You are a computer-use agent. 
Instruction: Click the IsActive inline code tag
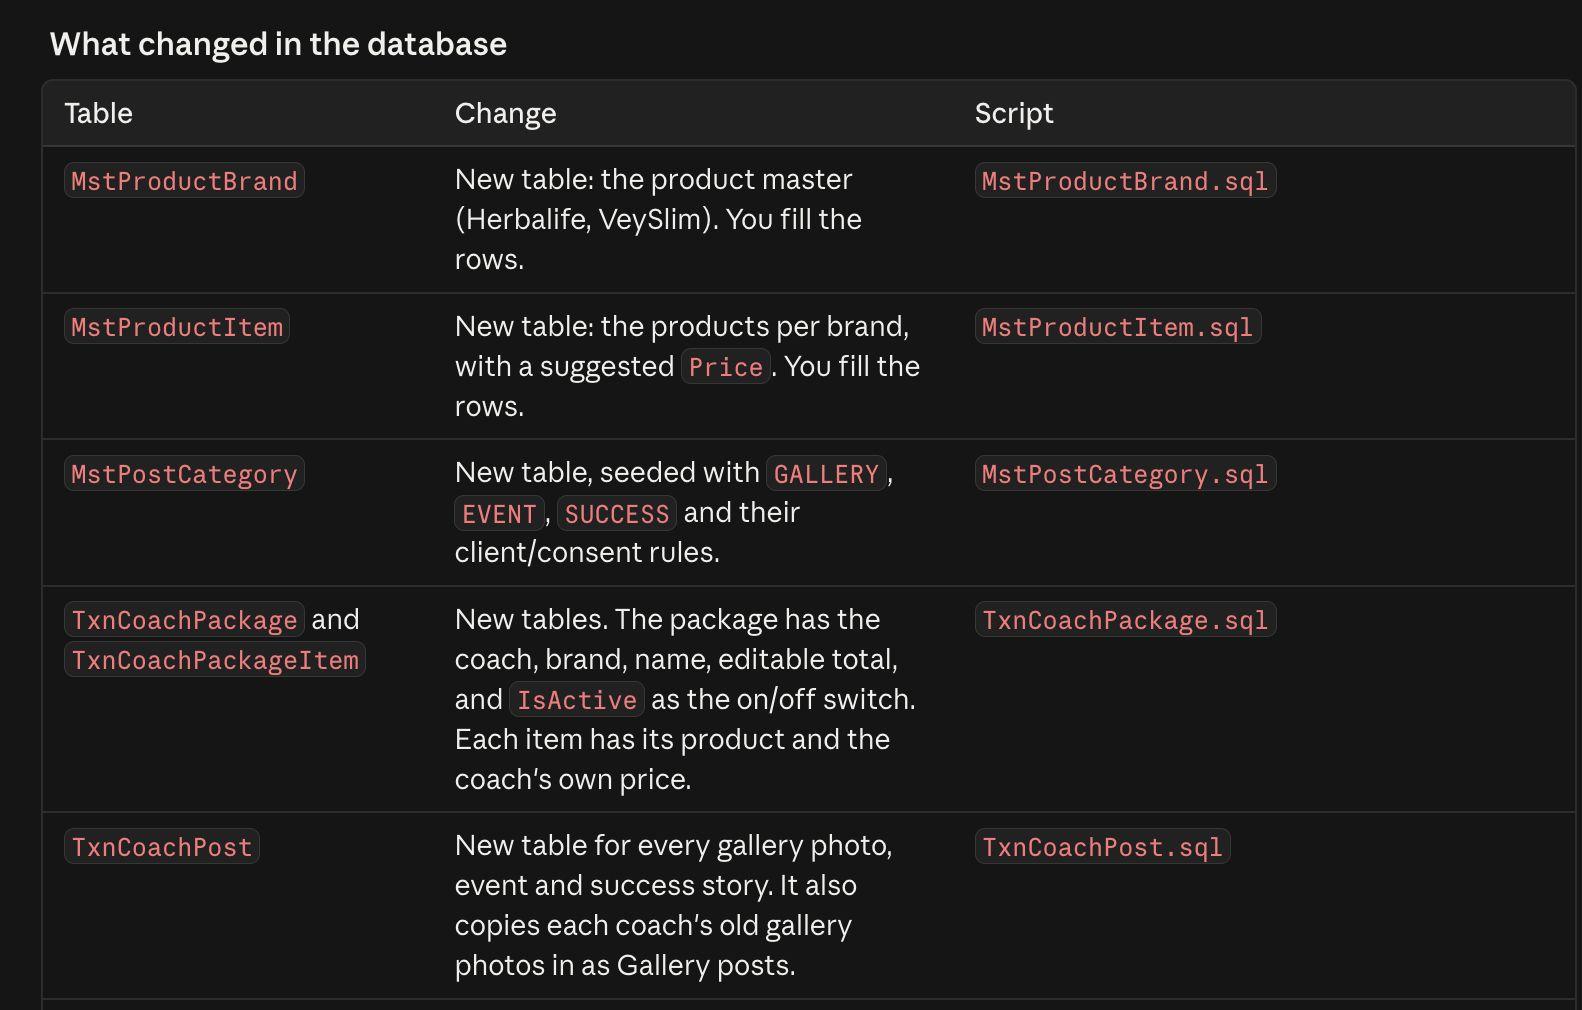coord(577,700)
